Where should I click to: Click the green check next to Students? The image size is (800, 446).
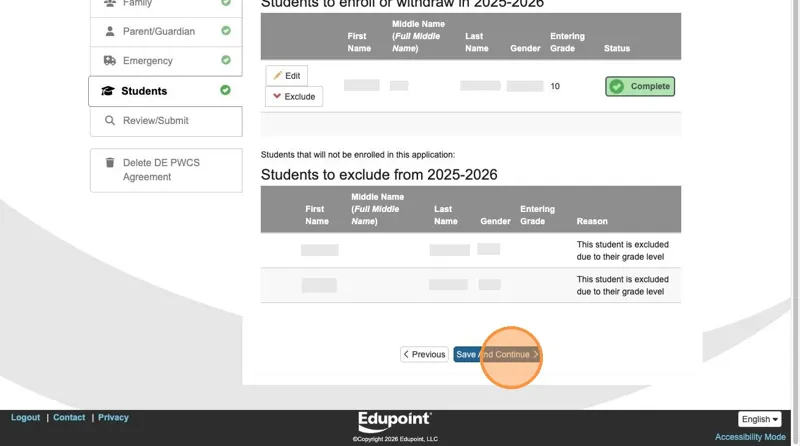(x=225, y=90)
